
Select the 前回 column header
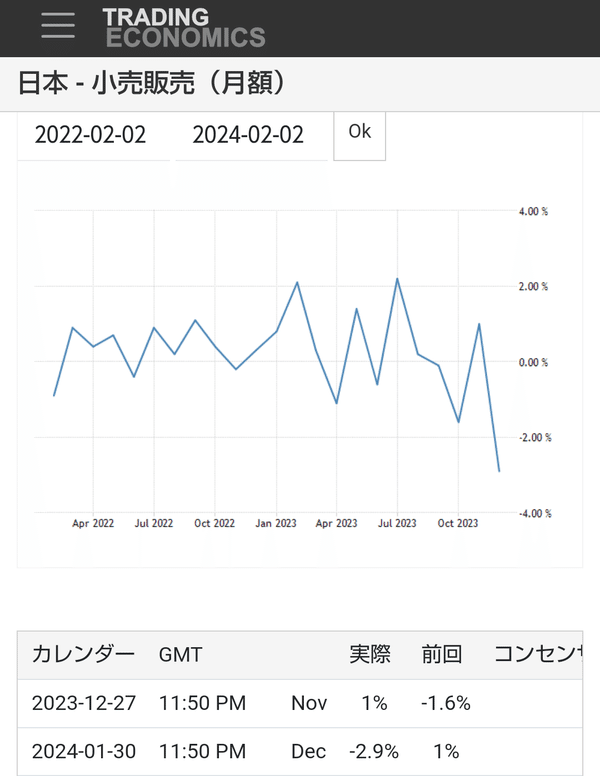click(442, 654)
